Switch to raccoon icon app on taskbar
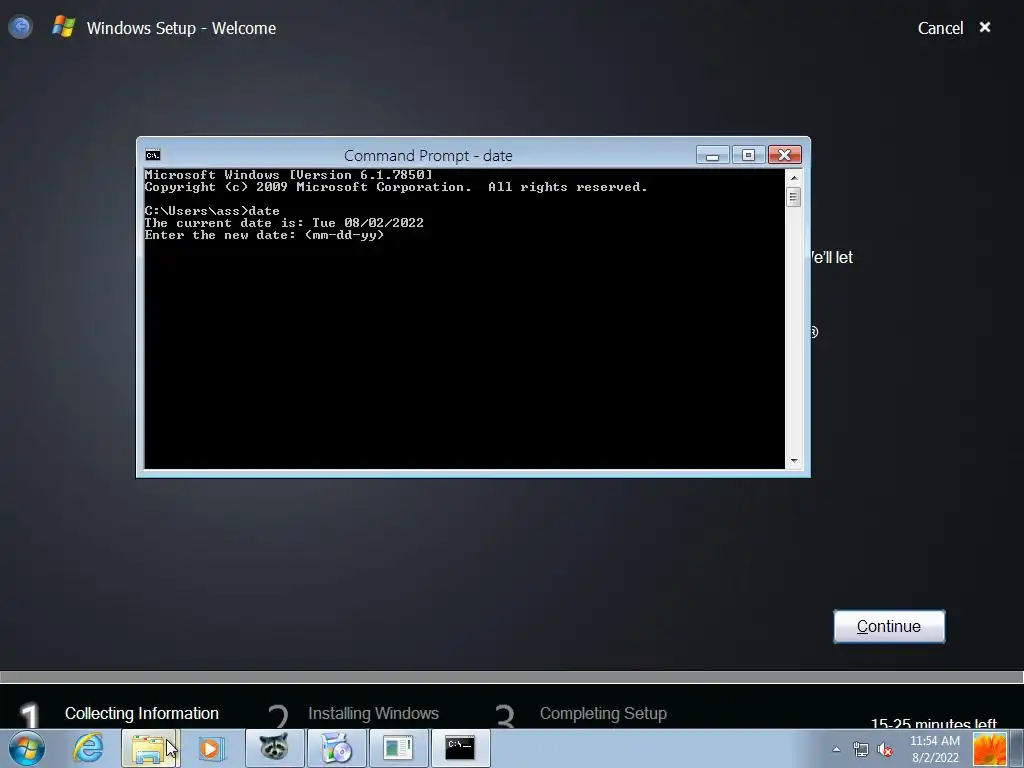The width and height of the screenshot is (1024, 768). [274, 748]
